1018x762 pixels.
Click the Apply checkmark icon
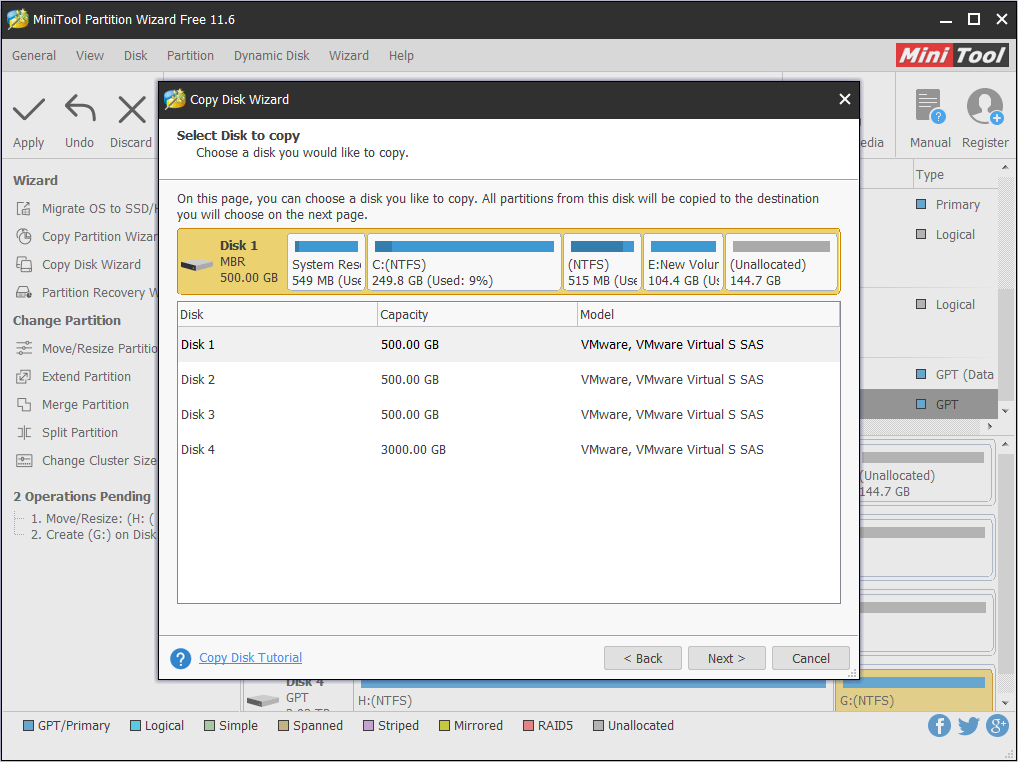(29, 110)
